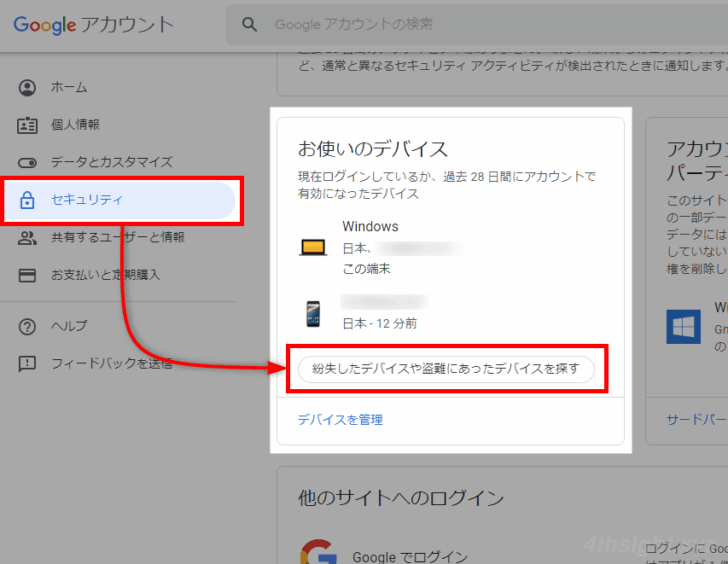Click the blue Windows app logo icon
Viewport: 728px width, 564px height.
click(683, 327)
